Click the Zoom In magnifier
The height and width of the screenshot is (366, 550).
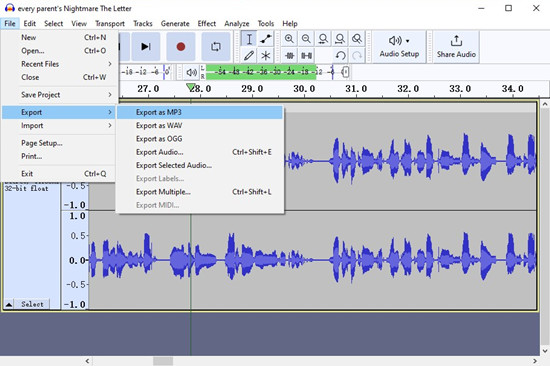click(289, 39)
